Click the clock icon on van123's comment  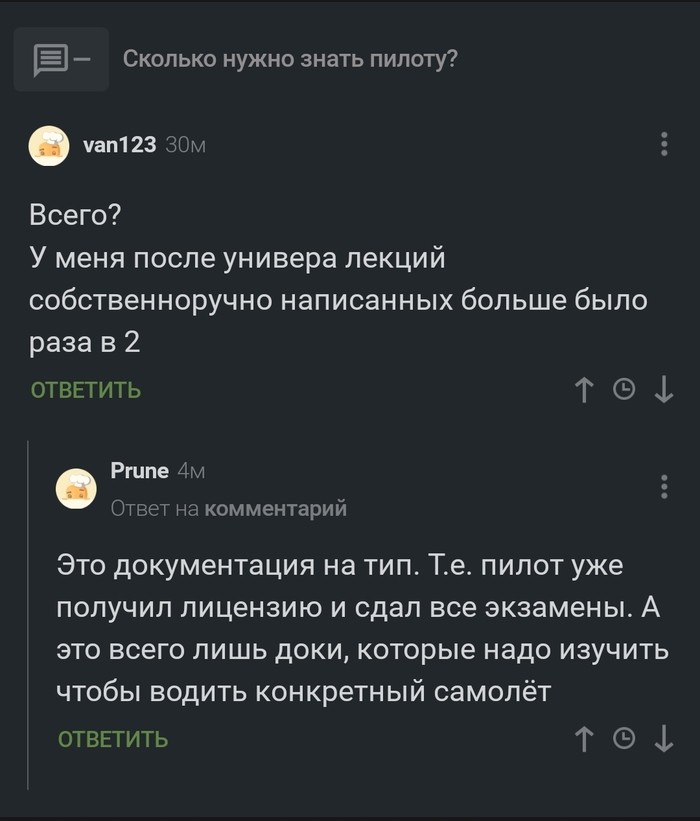click(x=624, y=390)
